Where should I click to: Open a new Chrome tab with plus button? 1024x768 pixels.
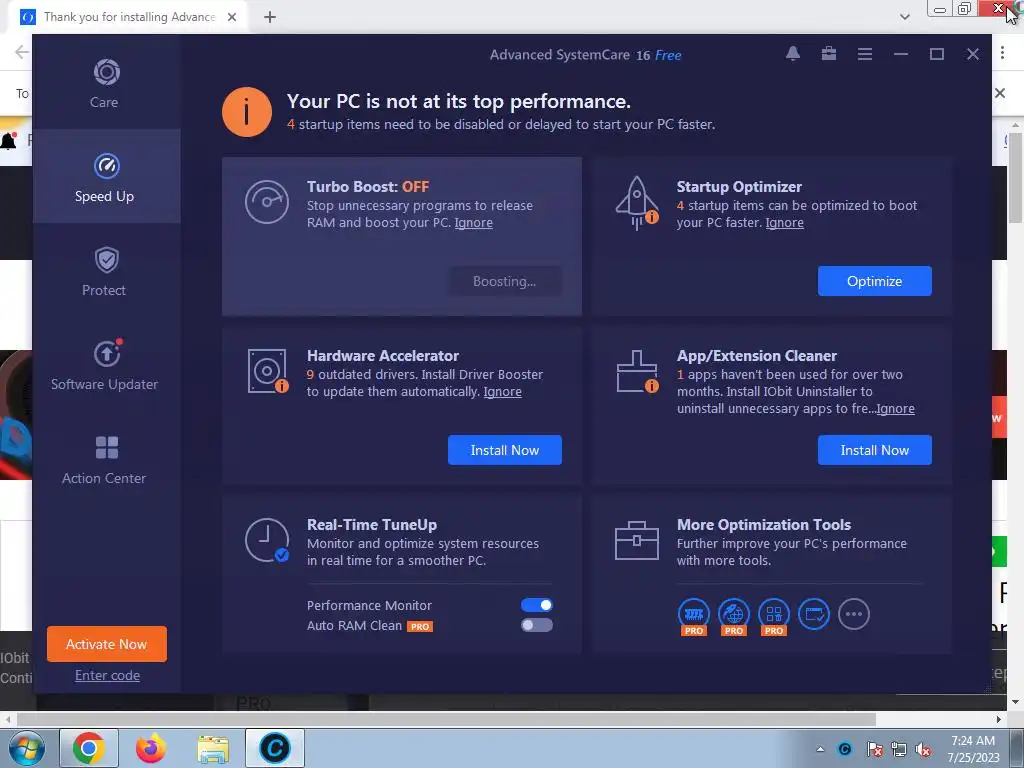[x=270, y=17]
